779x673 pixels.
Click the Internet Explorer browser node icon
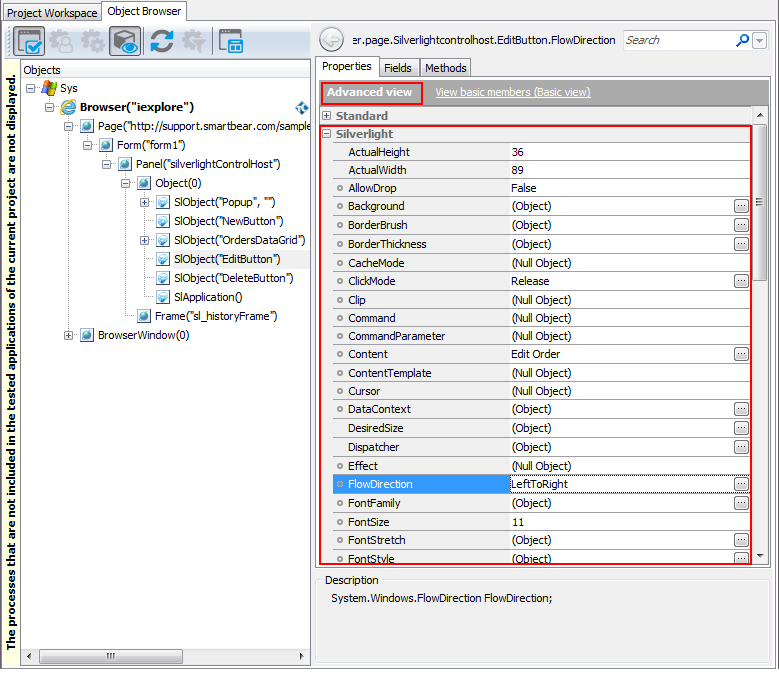68,107
